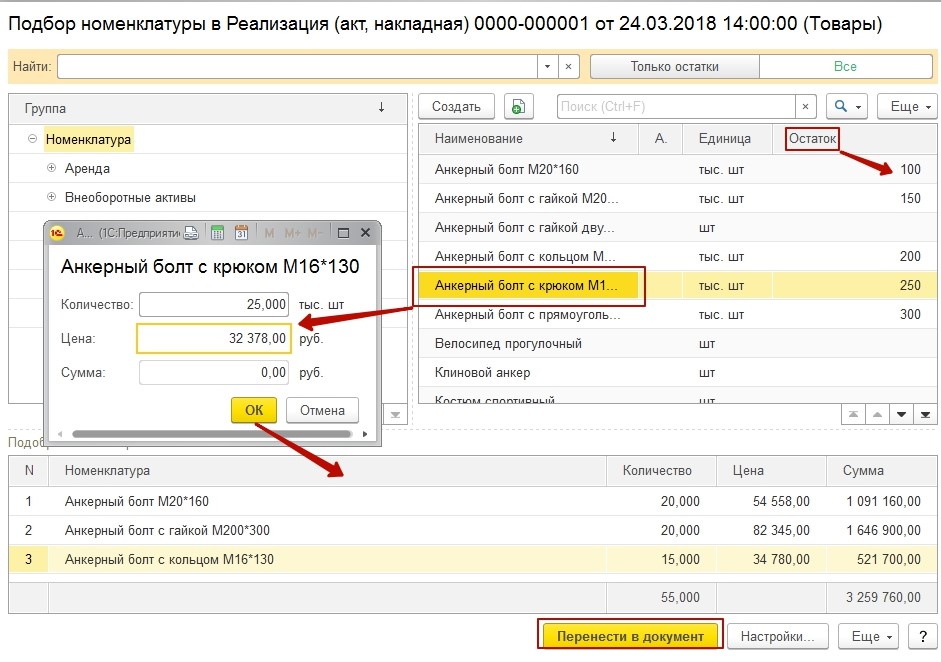941x662 pixels.
Task: Open the Еще menu above the item list
Action: 906,107
